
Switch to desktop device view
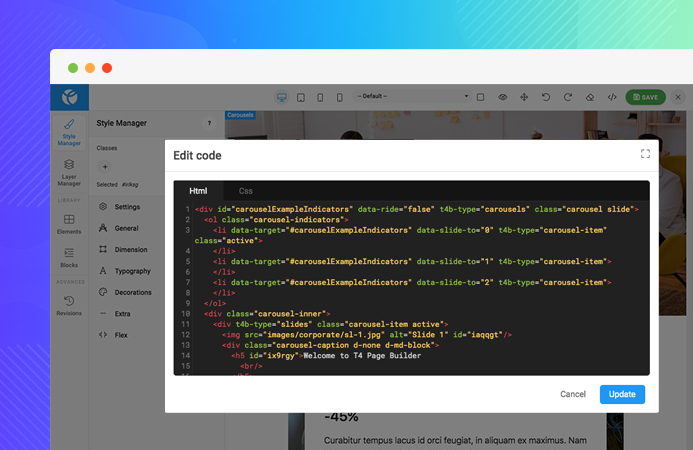click(x=281, y=97)
